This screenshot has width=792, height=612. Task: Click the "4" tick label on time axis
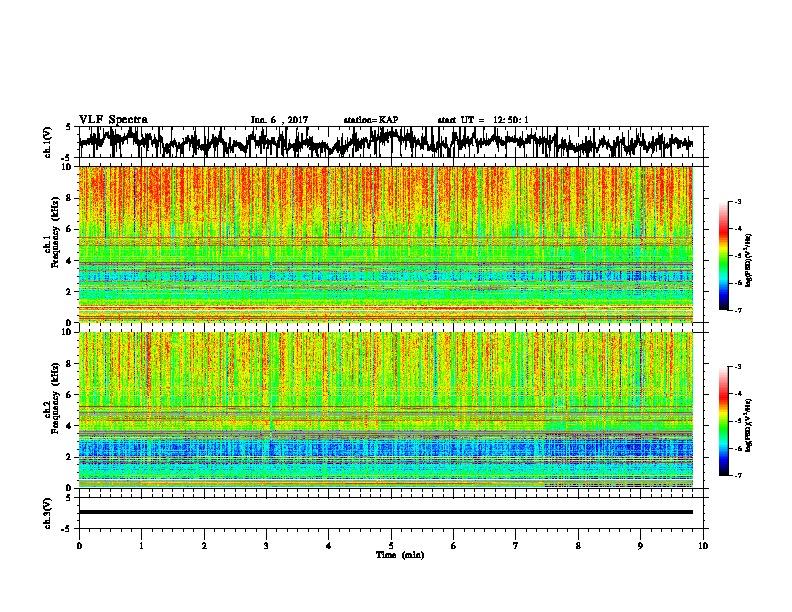[329, 546]
